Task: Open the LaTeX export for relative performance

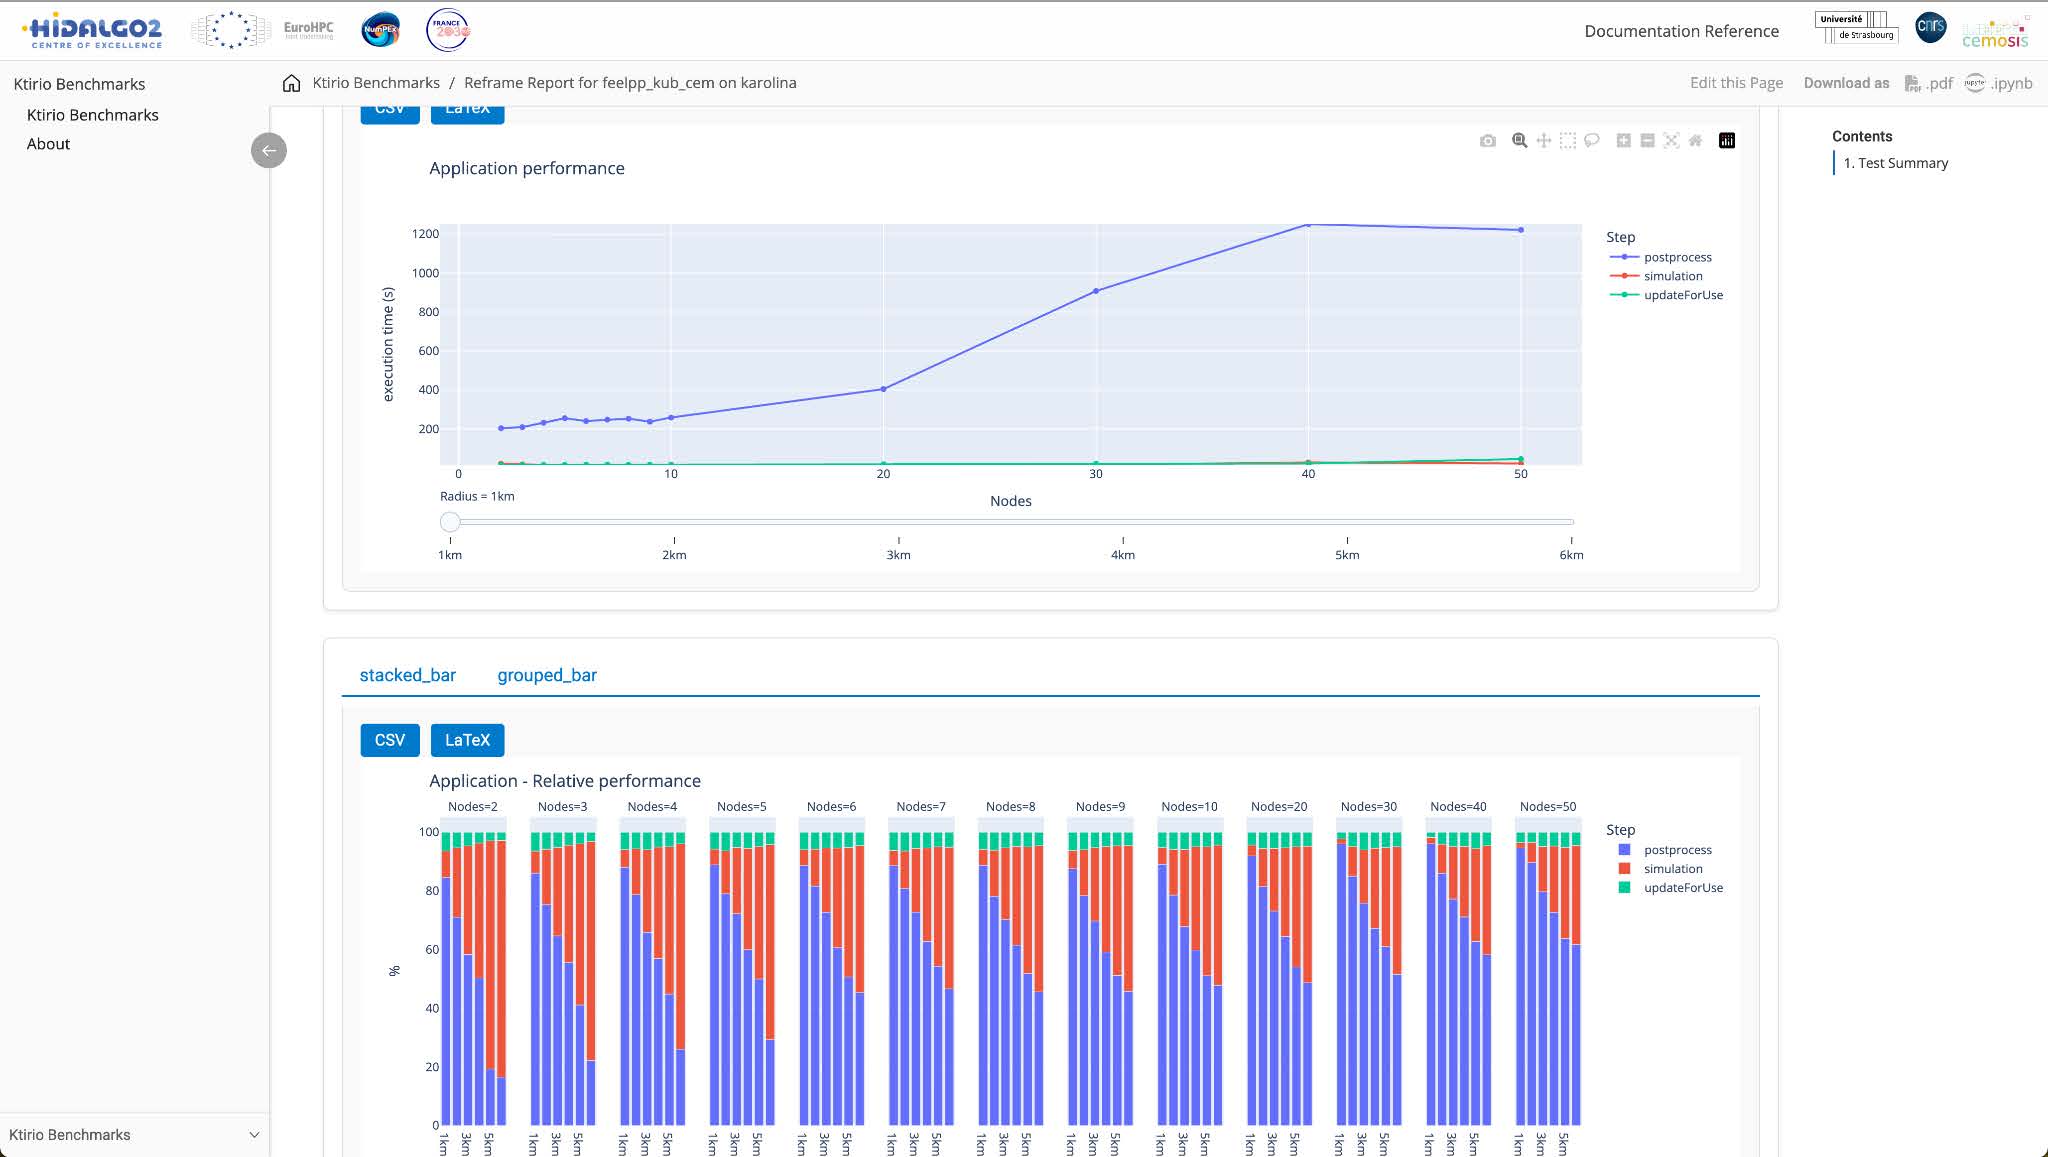Action: coord(467,740)
